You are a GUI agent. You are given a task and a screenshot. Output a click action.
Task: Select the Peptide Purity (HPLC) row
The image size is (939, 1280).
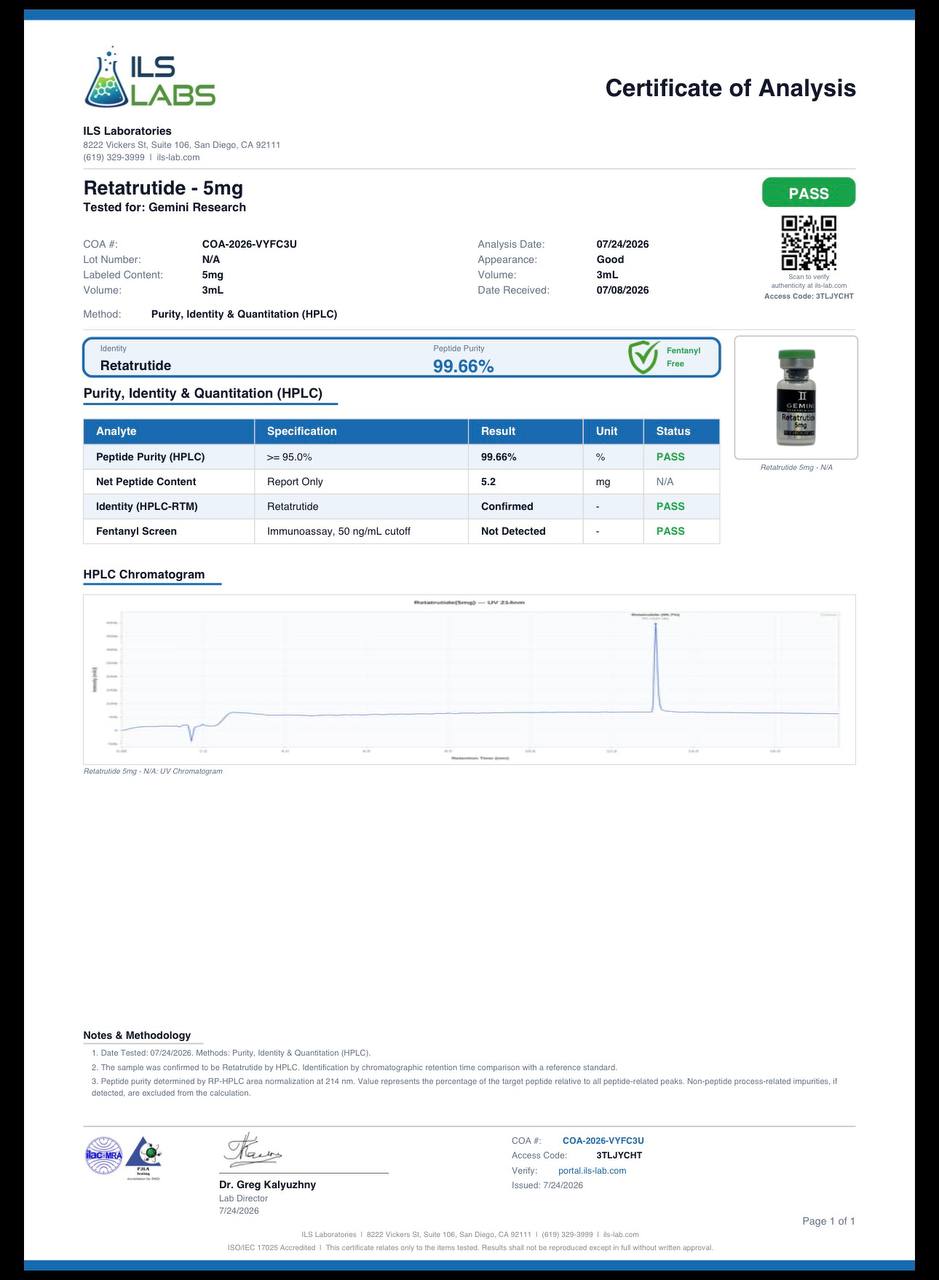pos(401,457)
